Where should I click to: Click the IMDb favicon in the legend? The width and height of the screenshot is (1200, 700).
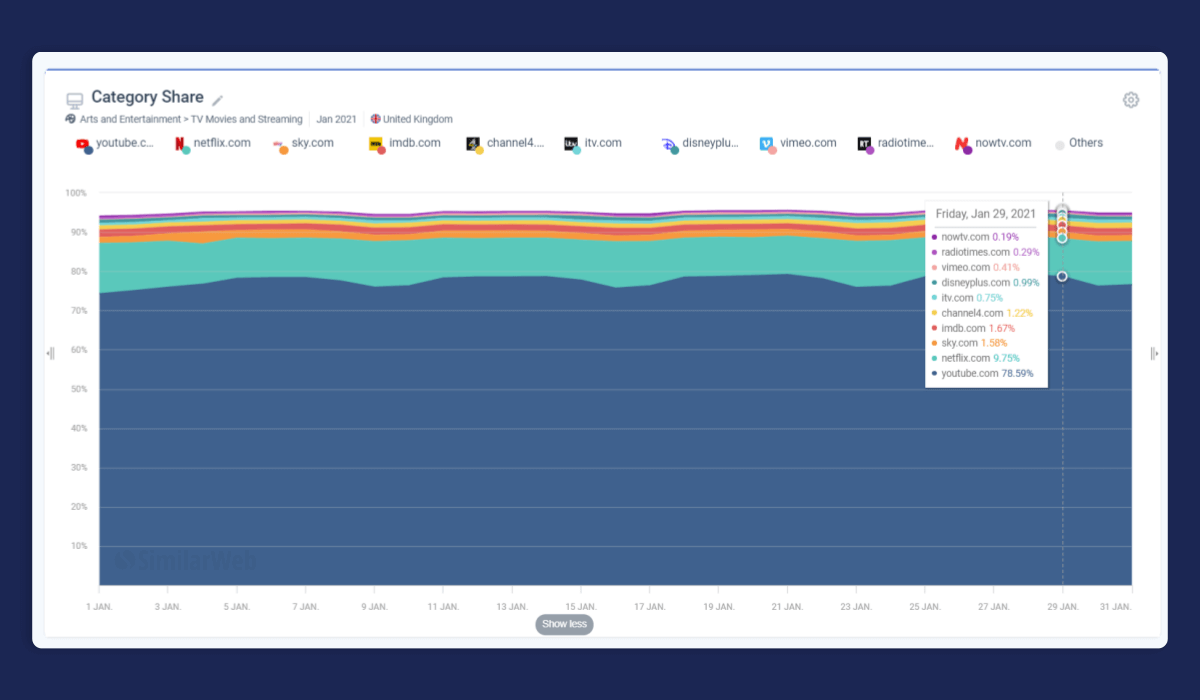pyautogui.click(x=376, y=144)
